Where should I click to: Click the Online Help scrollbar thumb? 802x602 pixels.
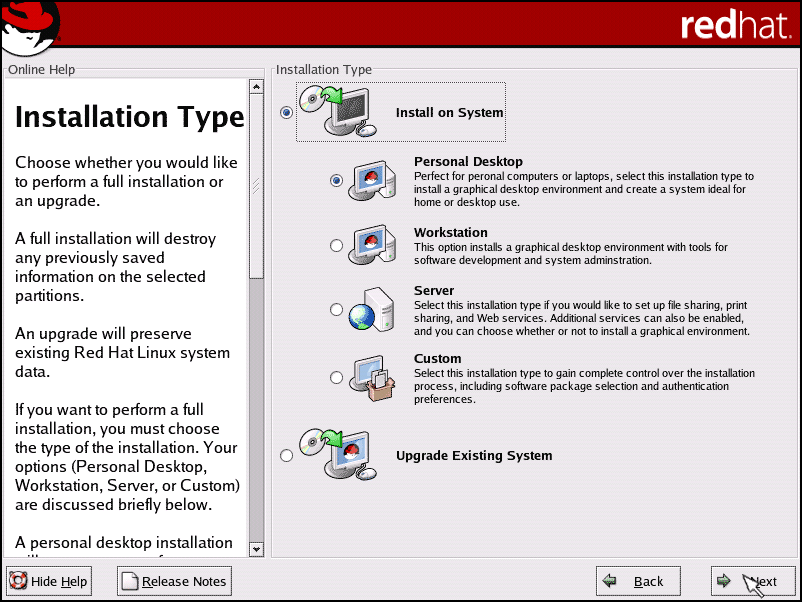[x=256, y=186]
